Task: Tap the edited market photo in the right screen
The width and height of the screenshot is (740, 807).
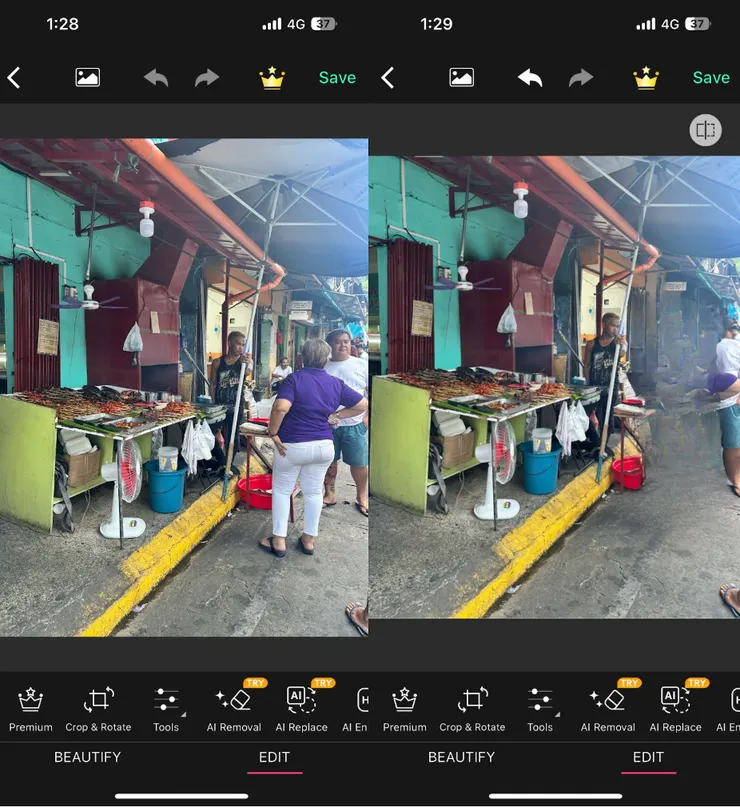Action: [555, 387]
